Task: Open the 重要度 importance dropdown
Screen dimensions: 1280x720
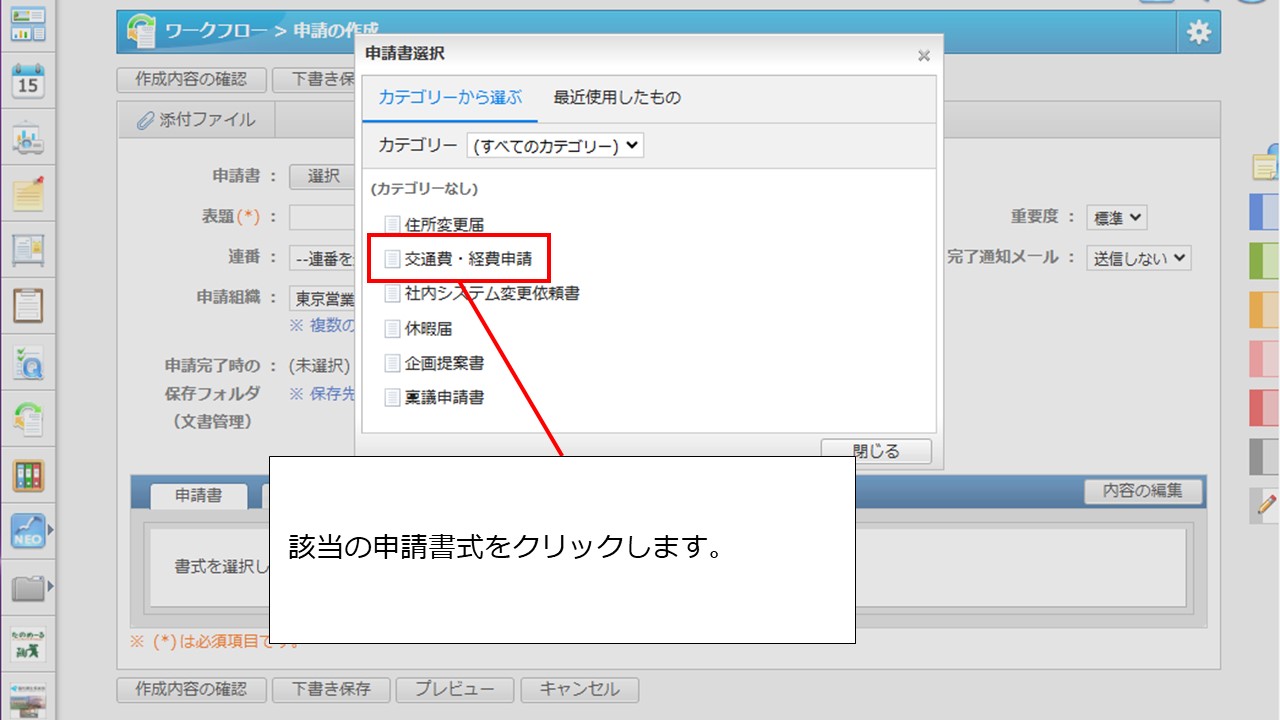Action: coord(1116,217)
